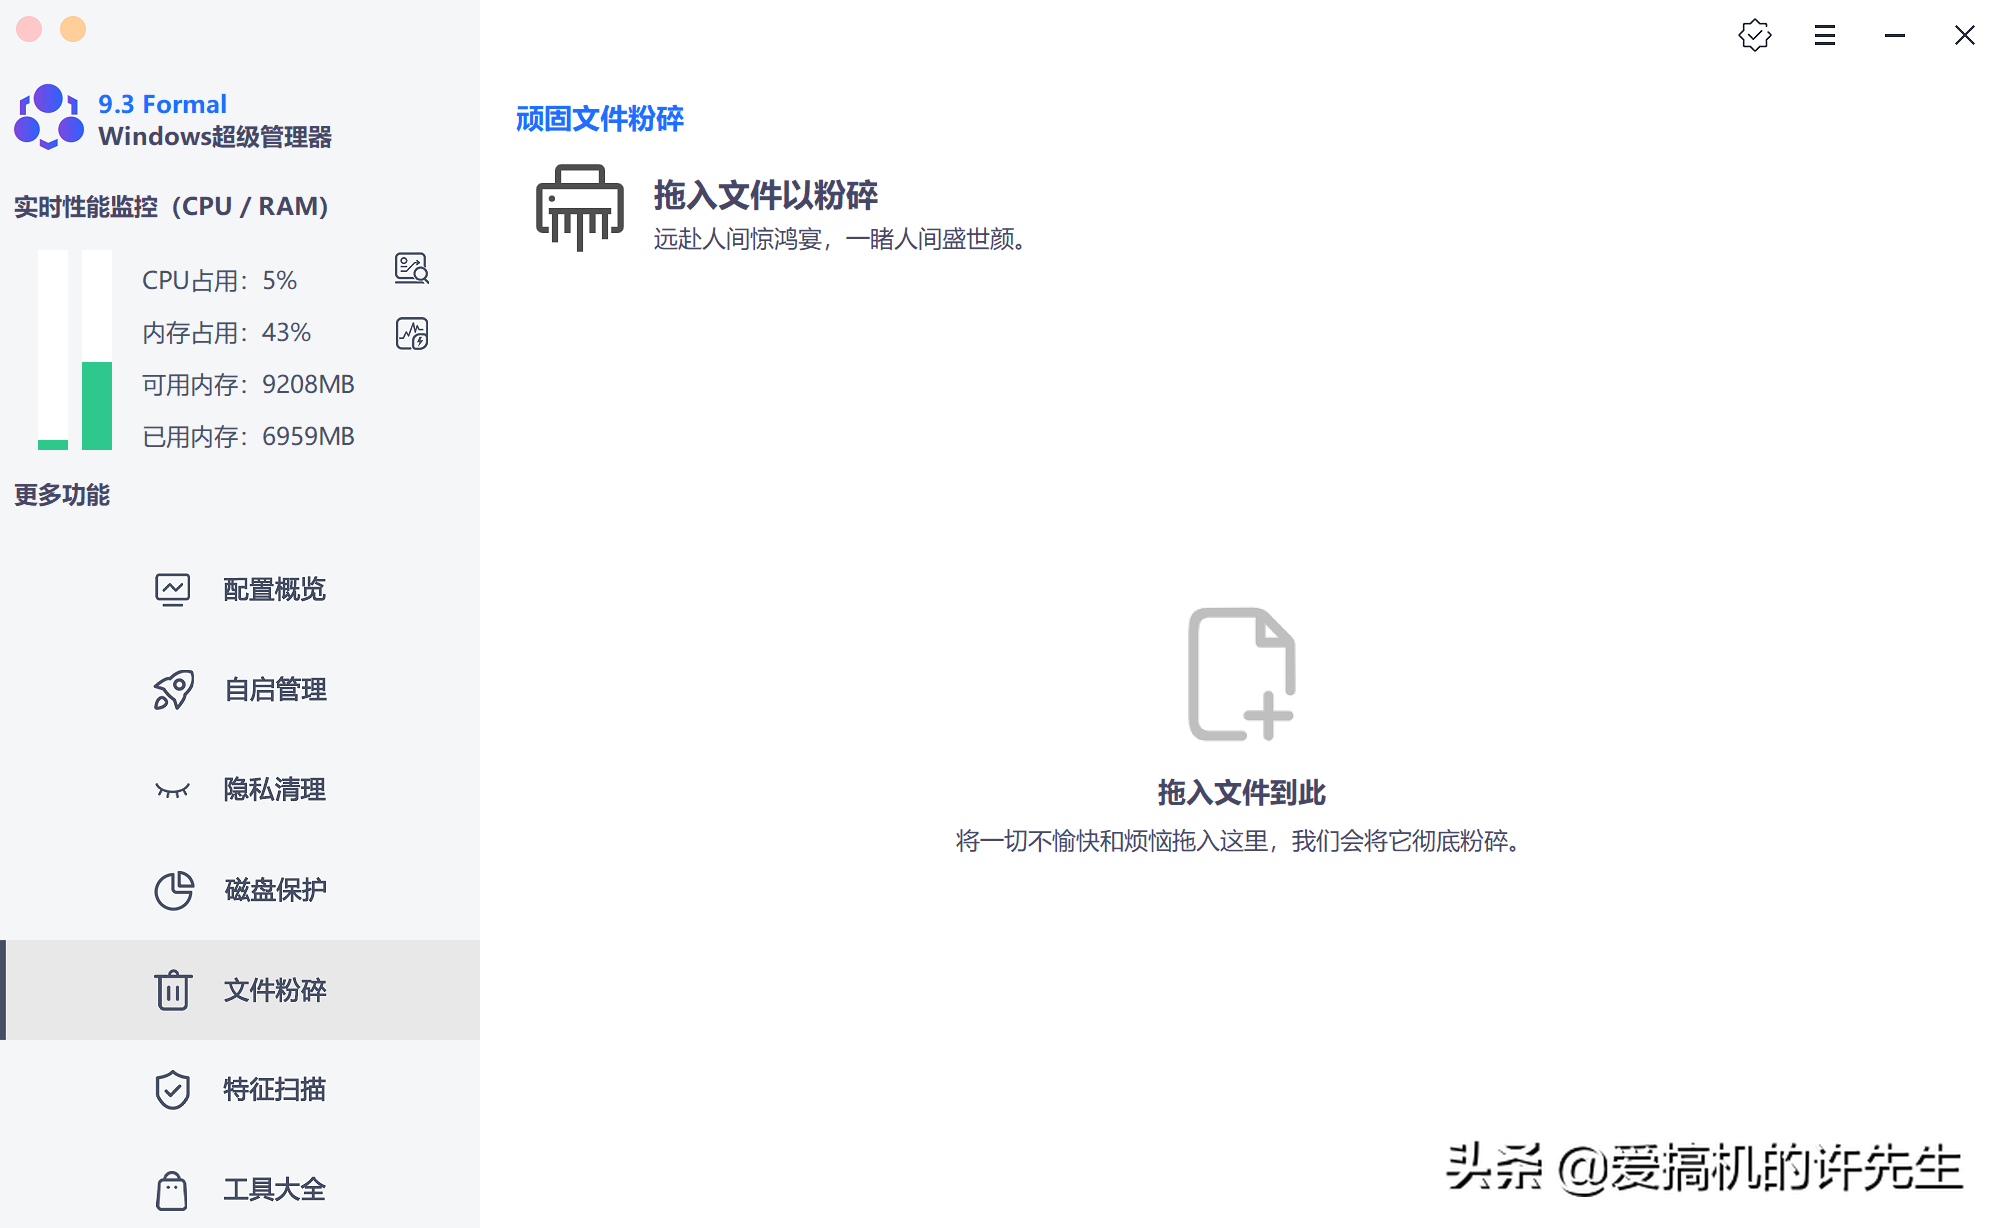Select 配置概览 in the sidebar
The height and width of the screenshot is (1228, 1998).
[274, 589]
